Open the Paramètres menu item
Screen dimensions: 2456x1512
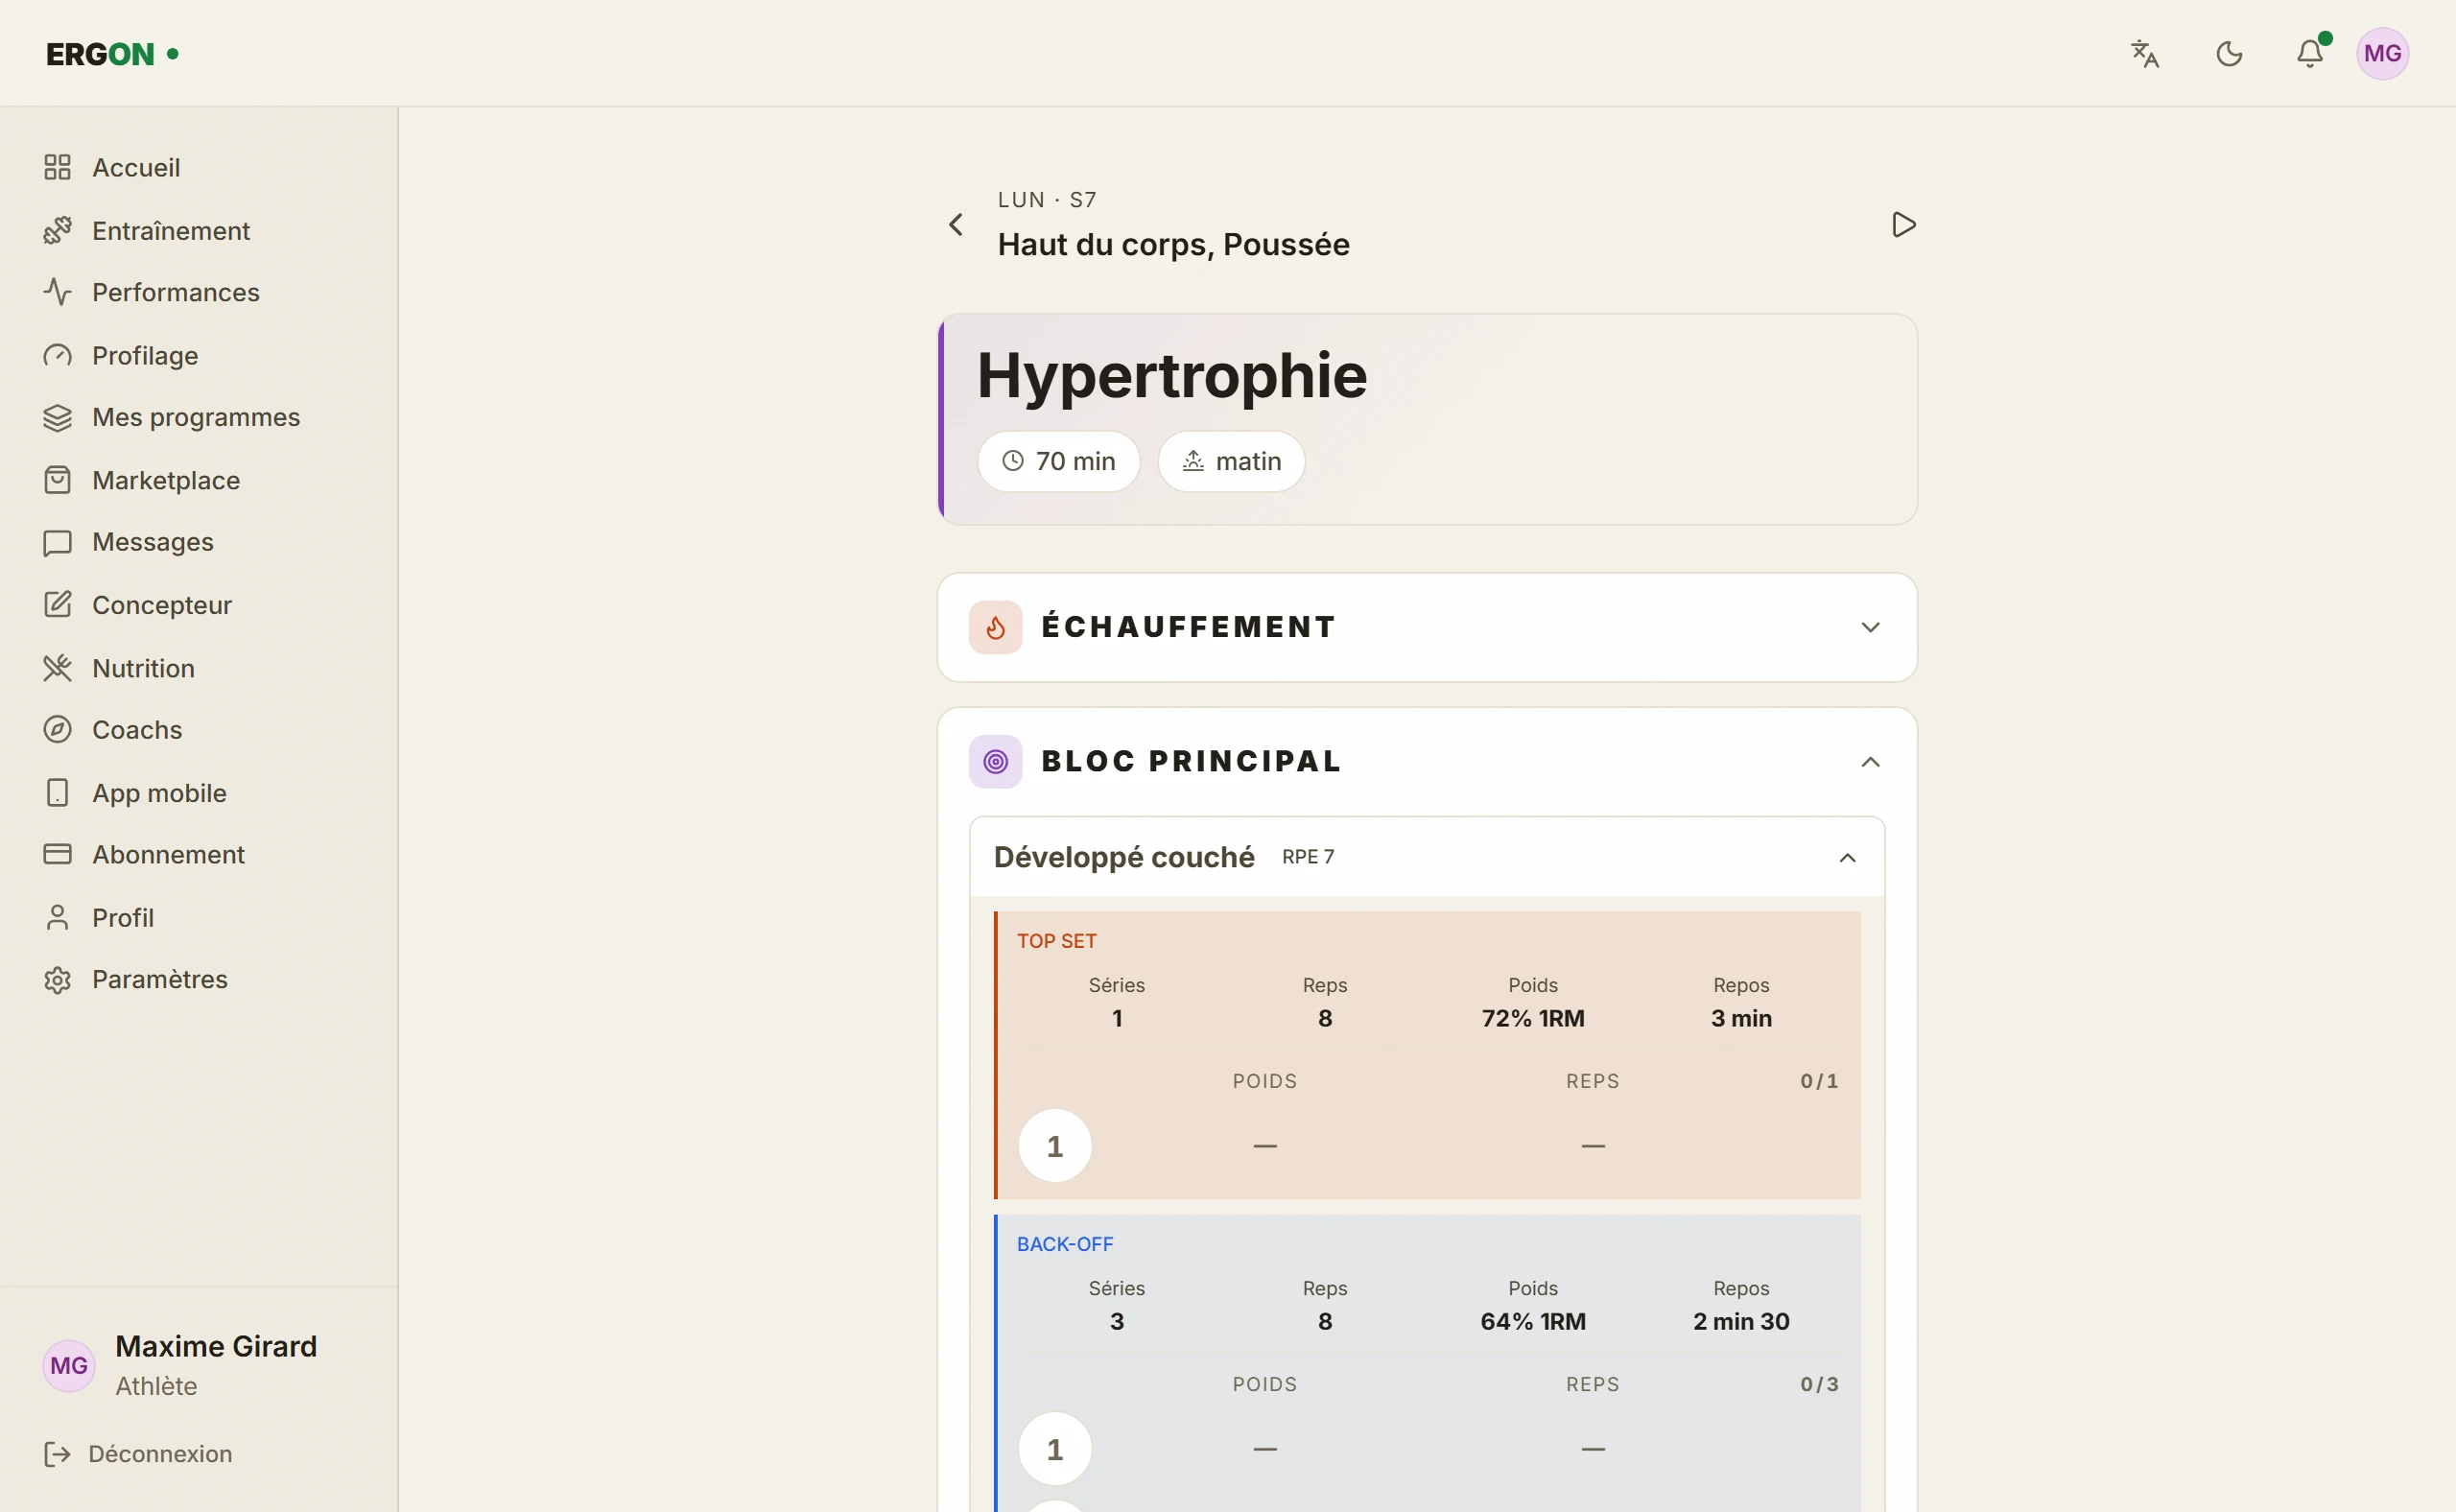pos(199,980)
